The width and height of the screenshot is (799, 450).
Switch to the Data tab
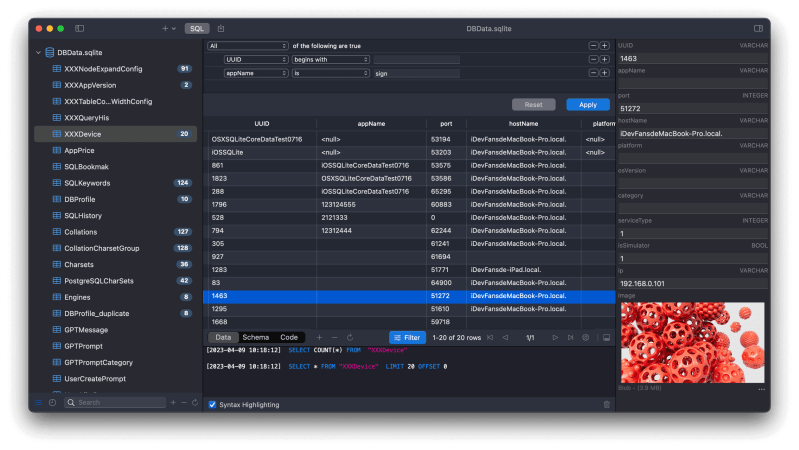223,337
